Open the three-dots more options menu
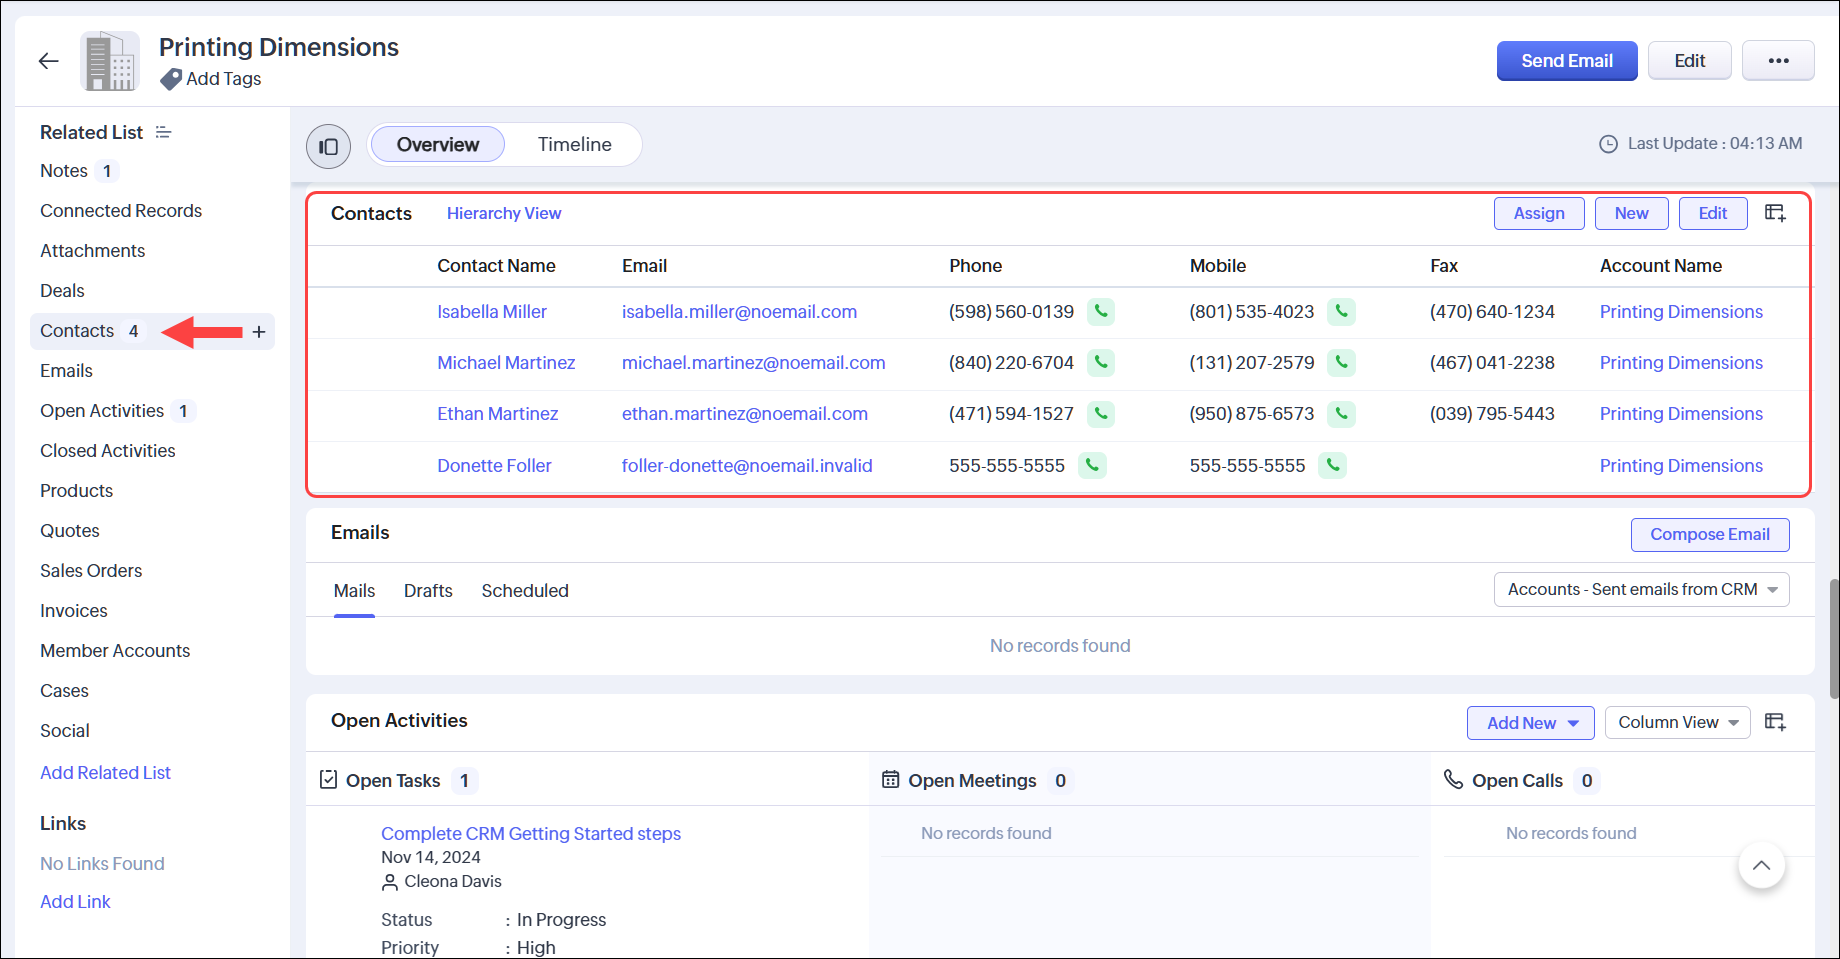Image resolution: width=1840 pixels, height=959 pixels. coord(1777,61)
